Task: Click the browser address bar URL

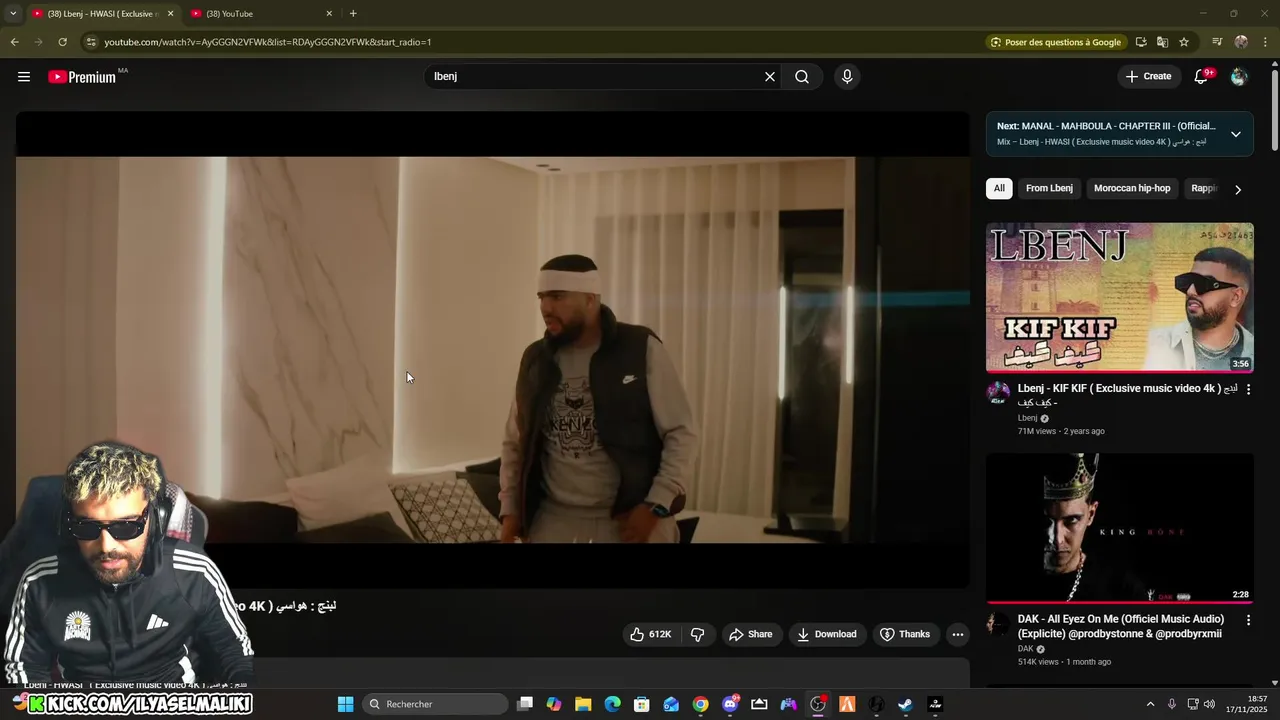Action: click(268, 42)
